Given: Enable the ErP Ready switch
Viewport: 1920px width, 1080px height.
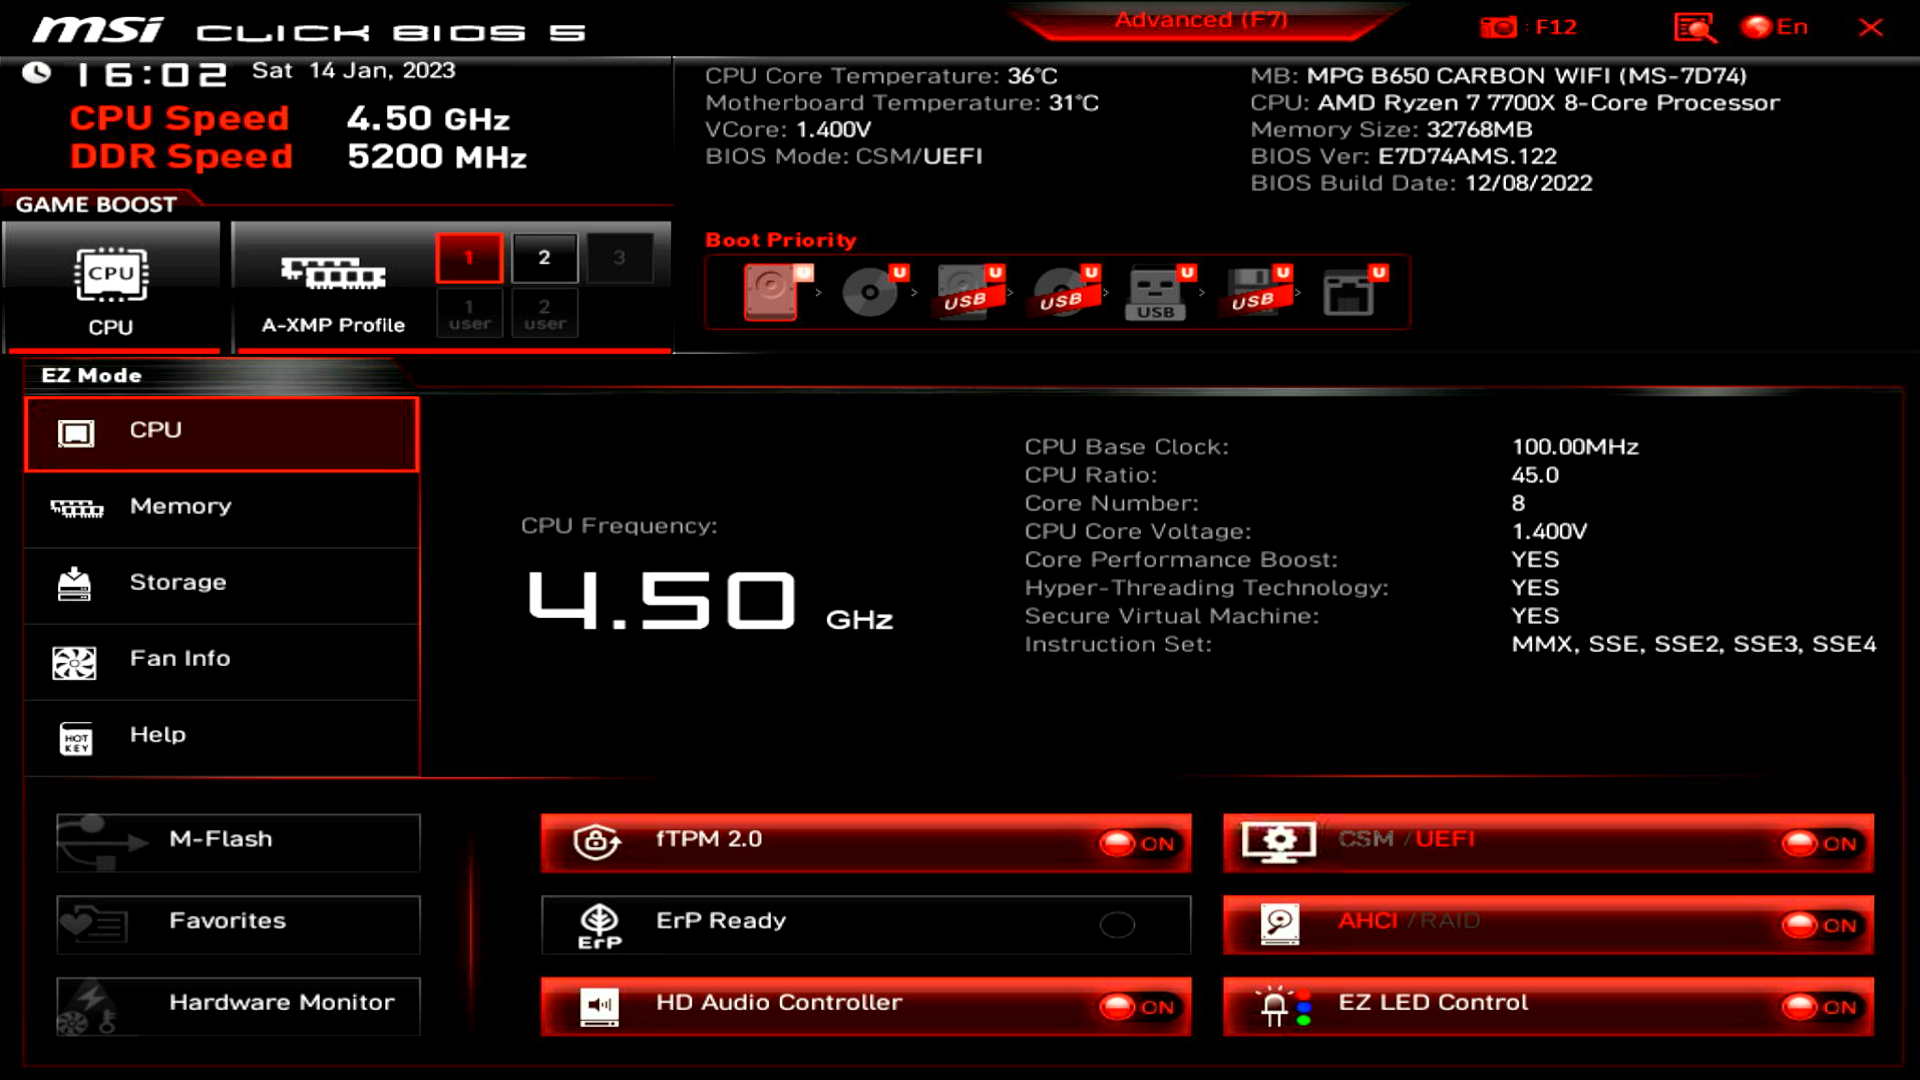Looking at the screenshot, I should pos(1117,925).
